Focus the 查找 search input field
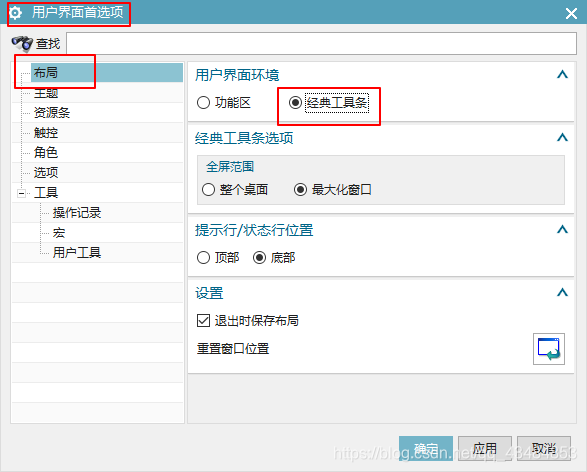Screen dimensions: 587x472 click(x=321, y=43)
